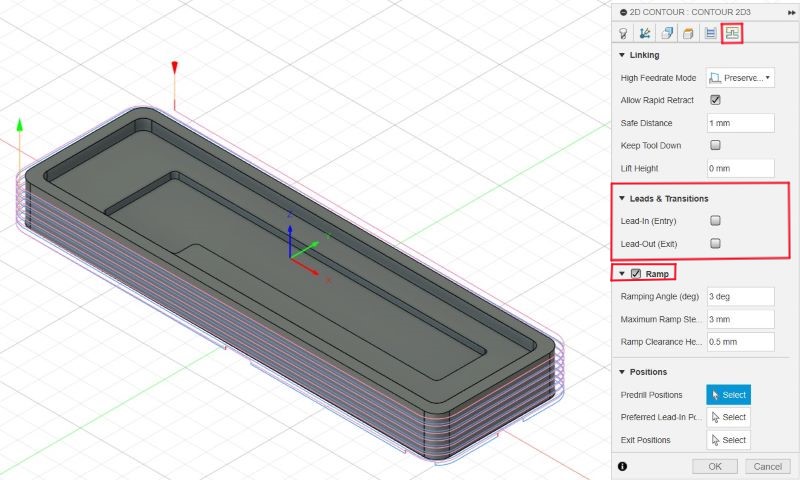Click the blue Z axis of the triad

[290, 241]
